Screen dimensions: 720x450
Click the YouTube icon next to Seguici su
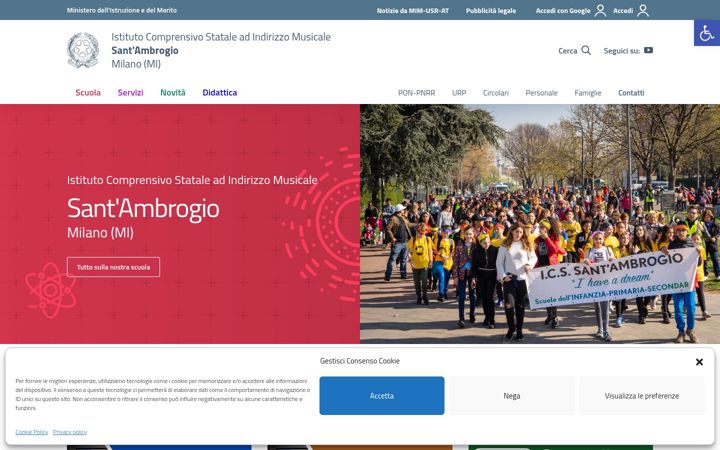(x=648, y=51)
